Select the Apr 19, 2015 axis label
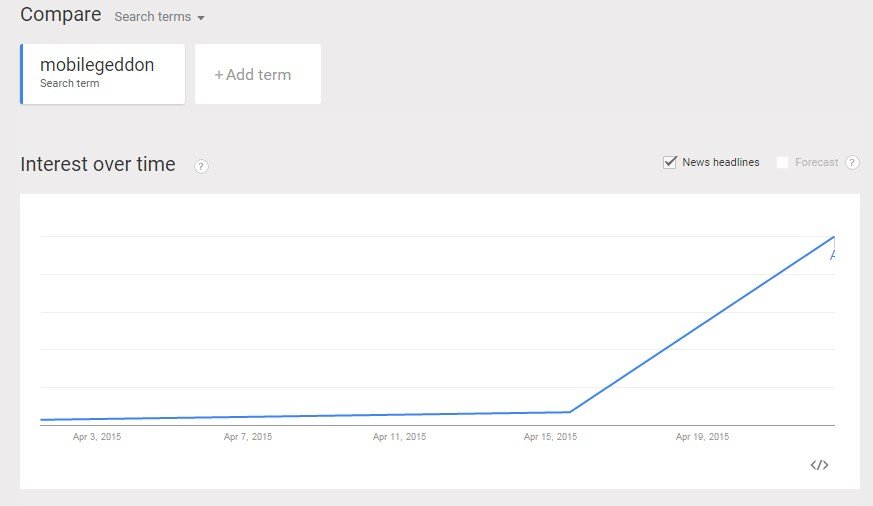 [702, 436]
